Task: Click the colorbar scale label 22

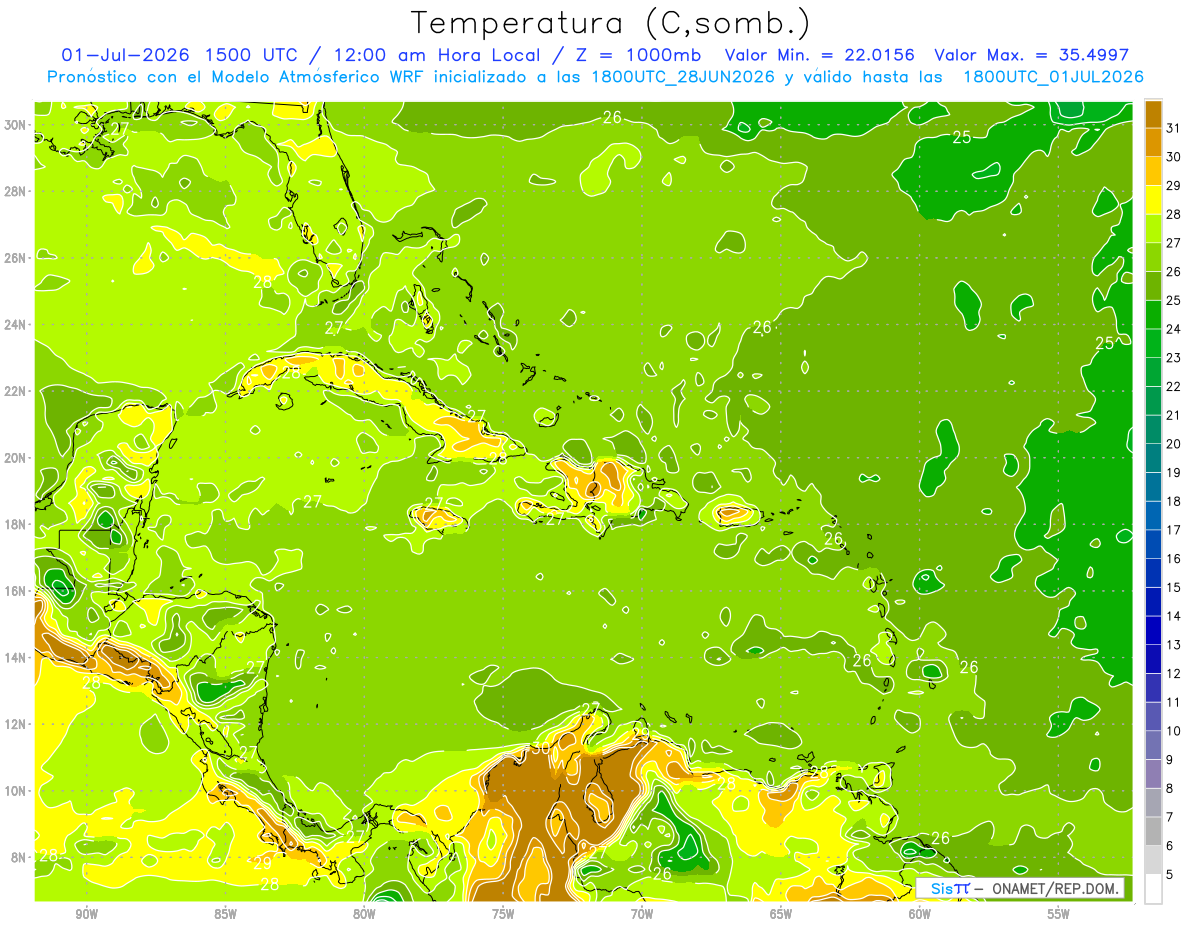Action: tap(1173, 386)
